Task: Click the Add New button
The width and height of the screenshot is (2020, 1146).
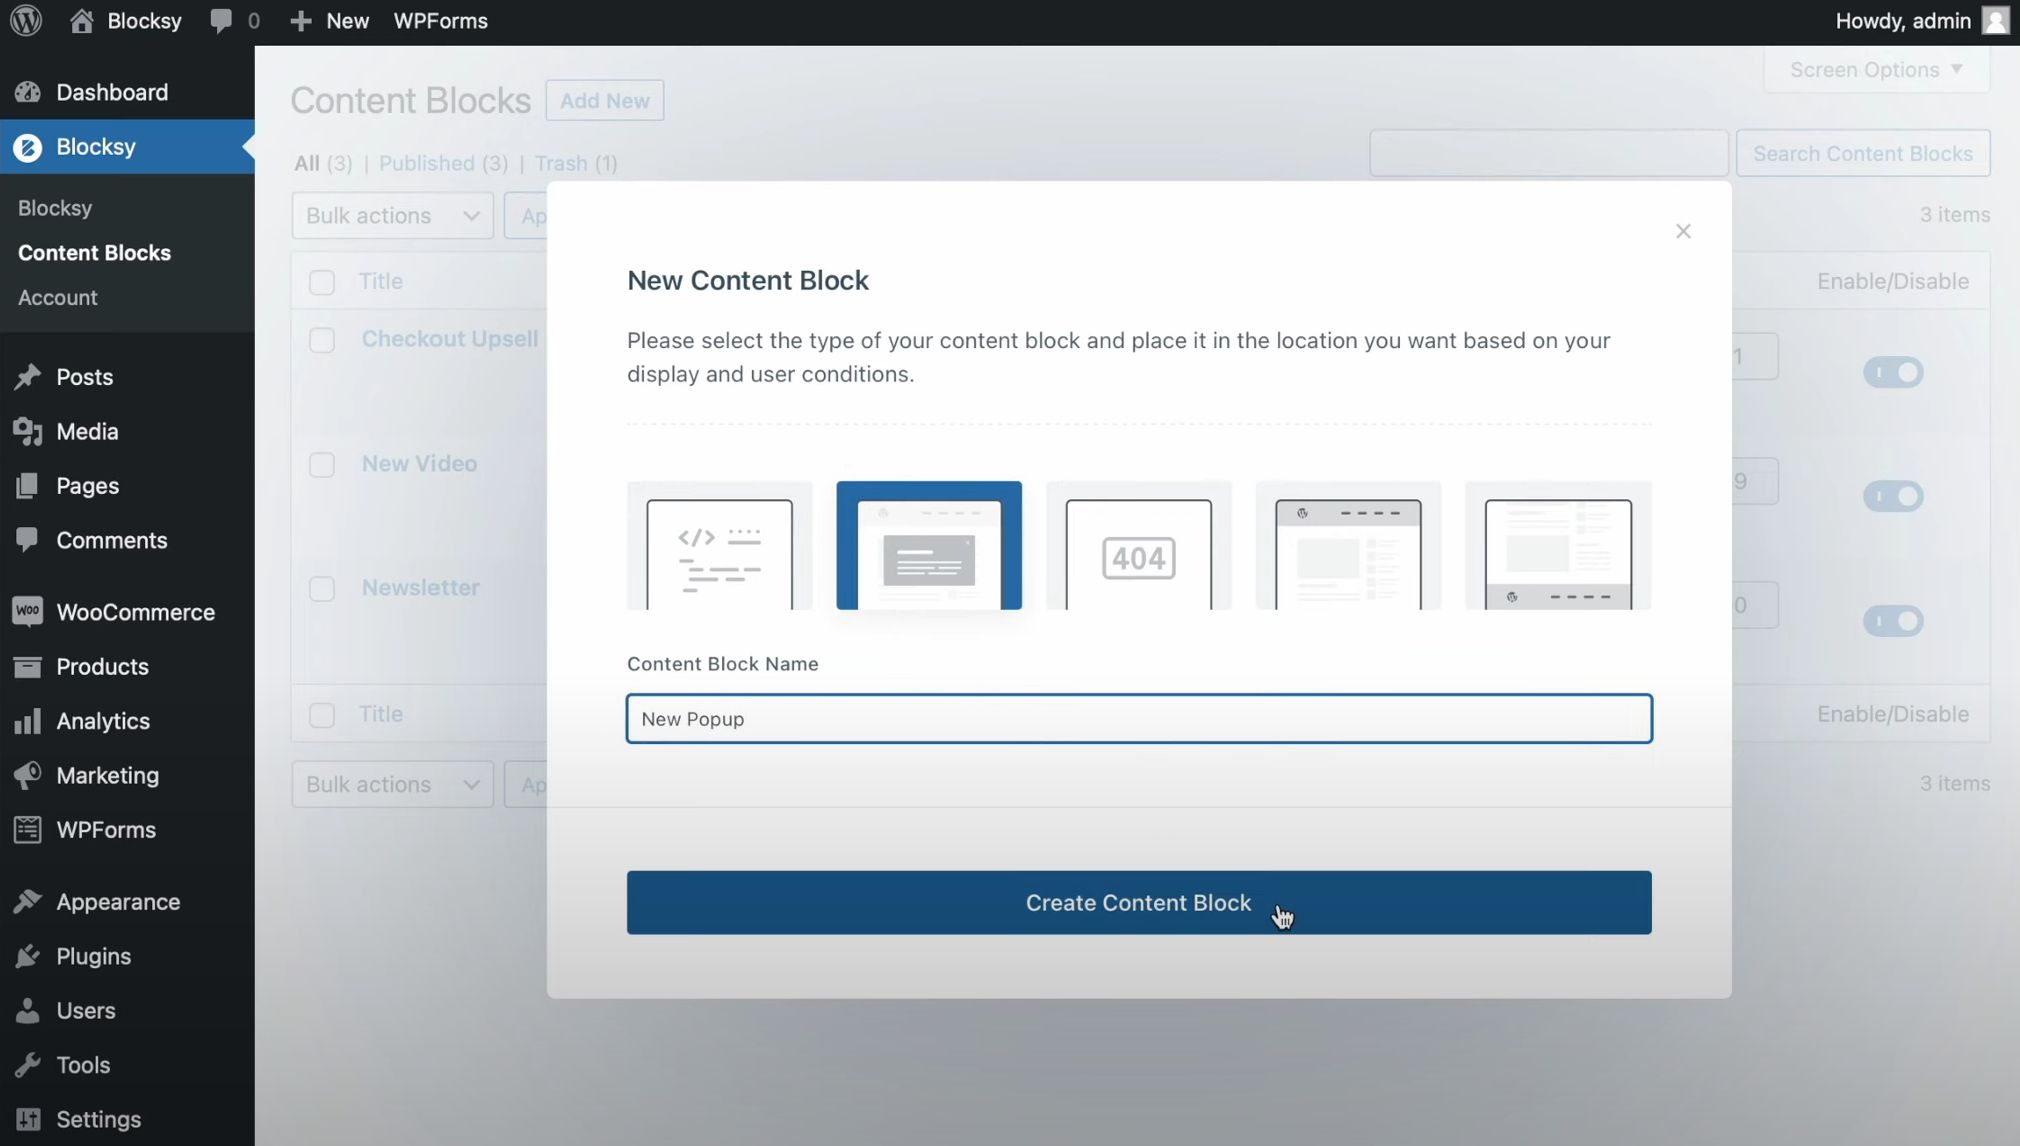Action: [x=604, y=100]
